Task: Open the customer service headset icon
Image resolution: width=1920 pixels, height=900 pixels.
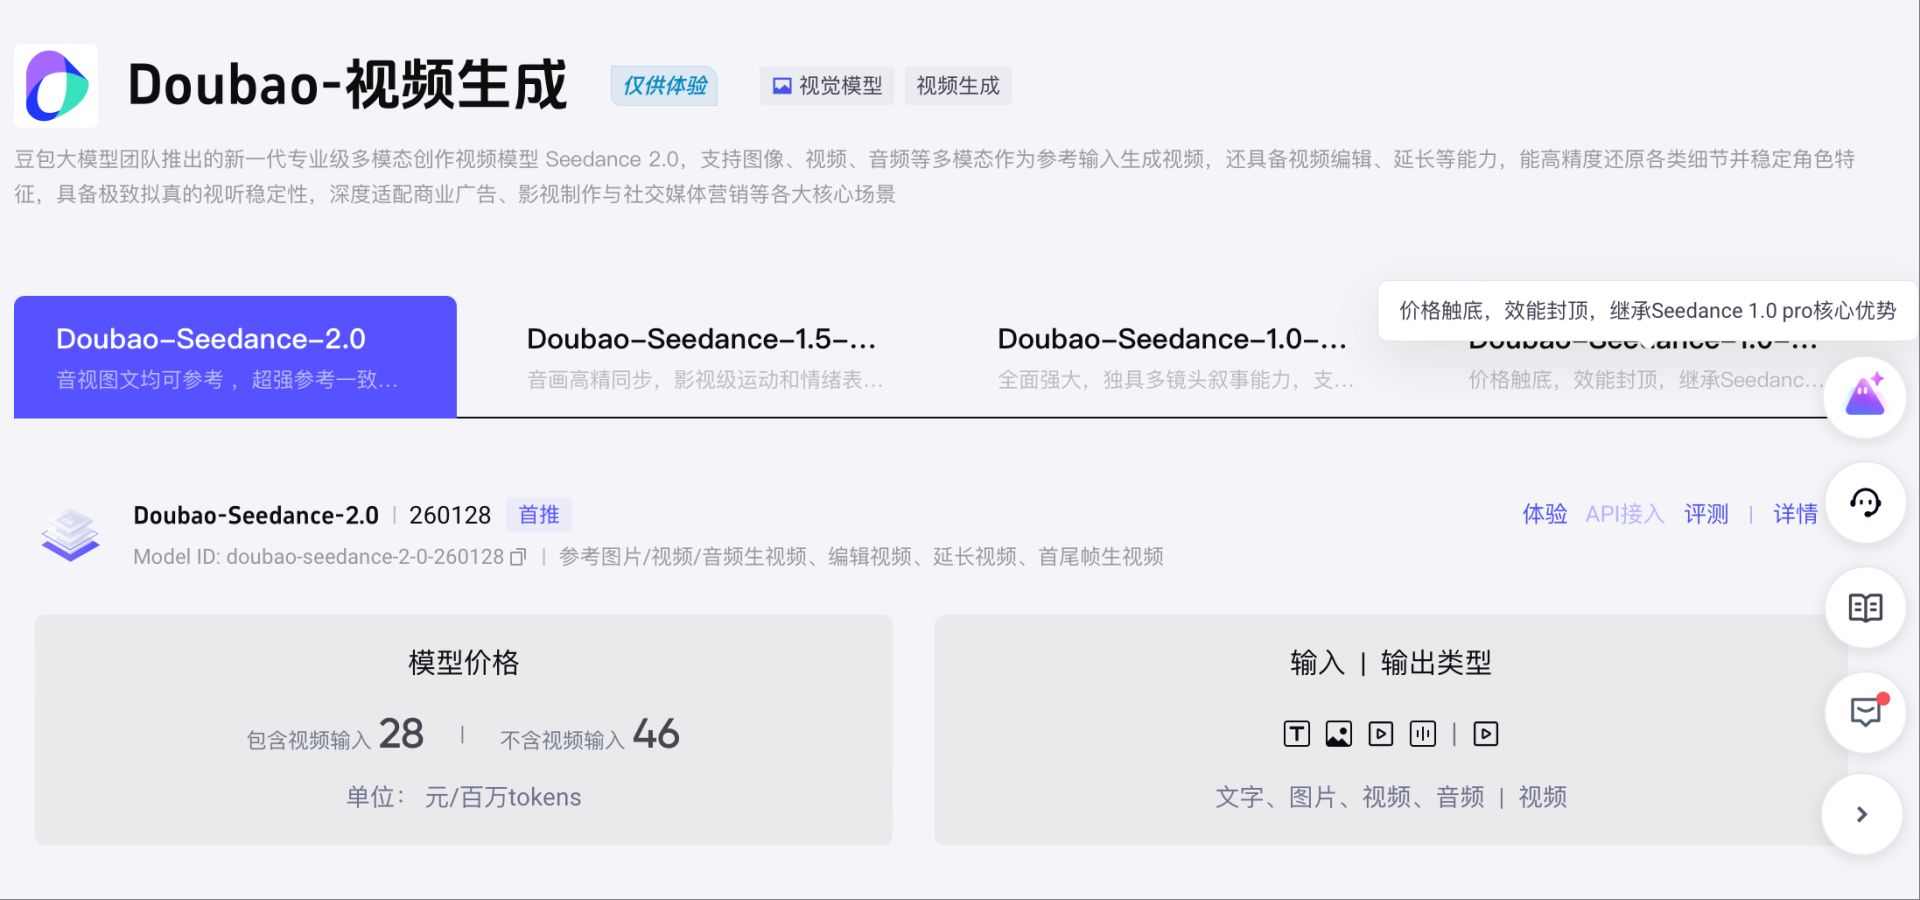Action: coord(1864,503)
